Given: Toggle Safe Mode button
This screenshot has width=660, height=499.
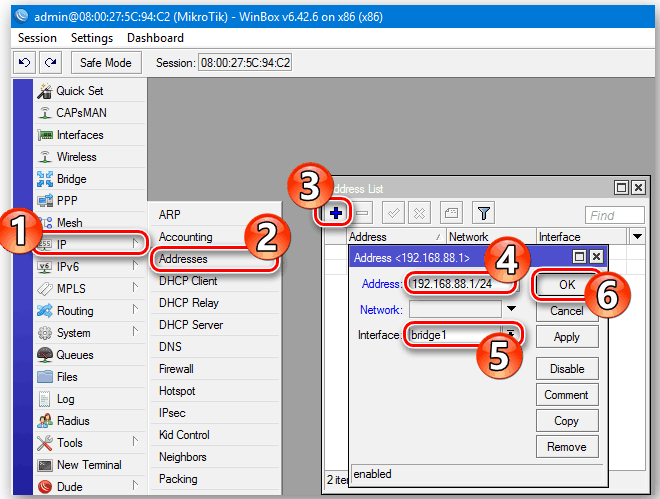Looking at the screenshot, I should tap(106, 63).
